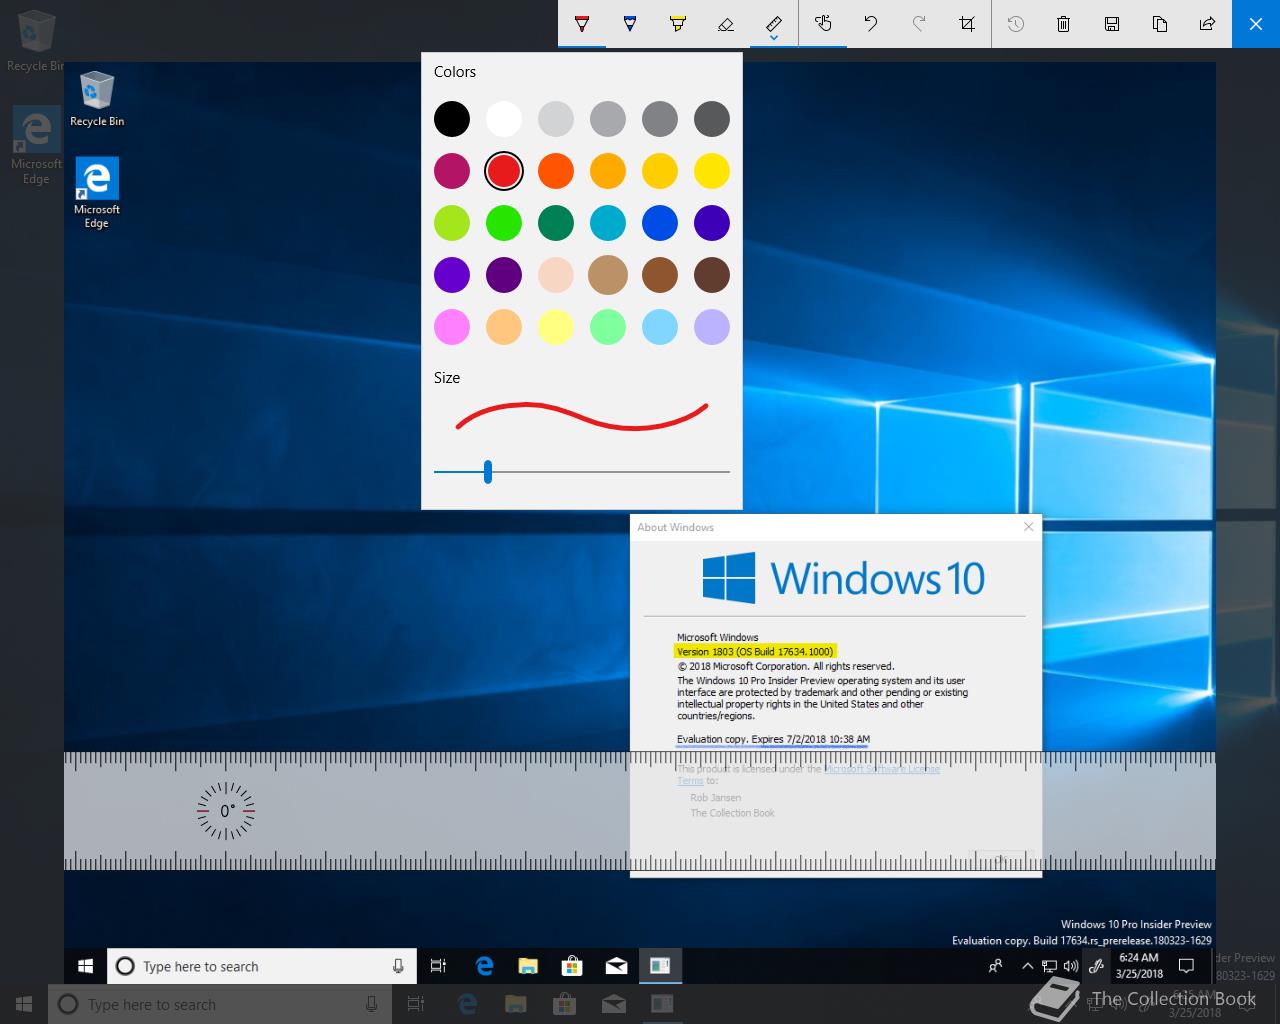This screenshot has height=1024, width=1280.
Task: Select the bright yellow swatch
Action: (x=712, y=171)
